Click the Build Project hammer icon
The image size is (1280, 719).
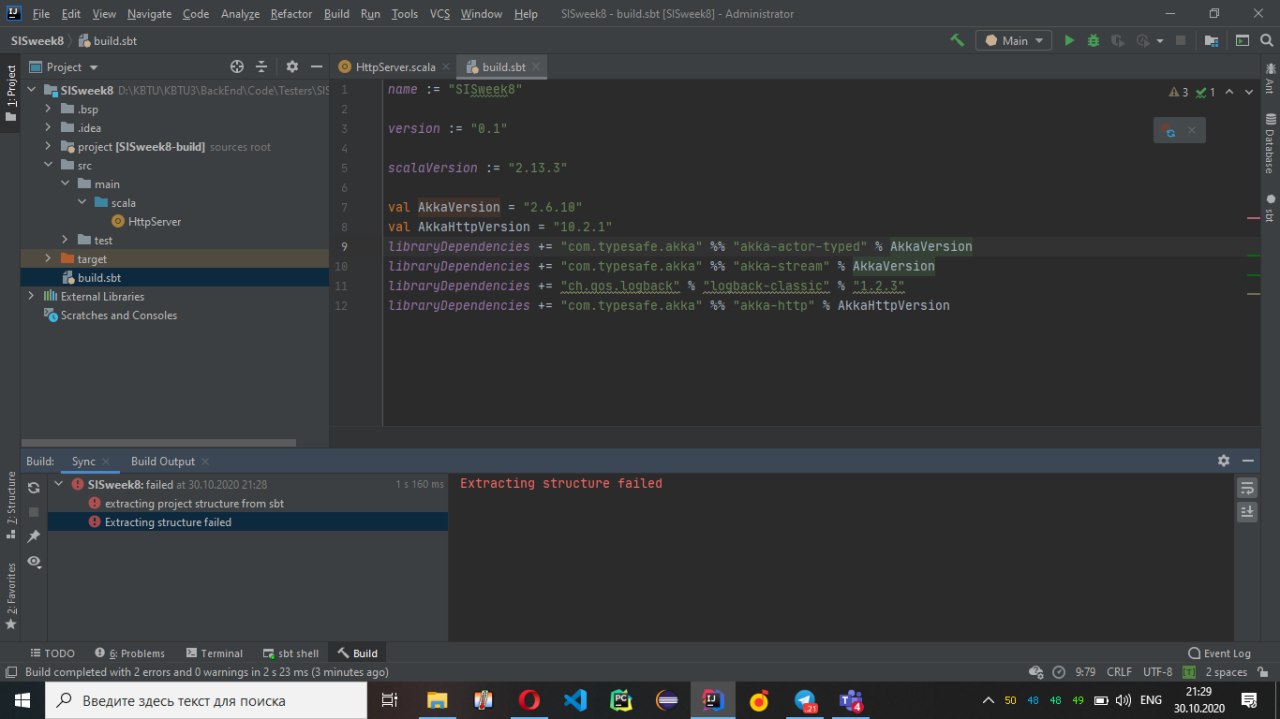pyautogui.click(x=957, y=41)
